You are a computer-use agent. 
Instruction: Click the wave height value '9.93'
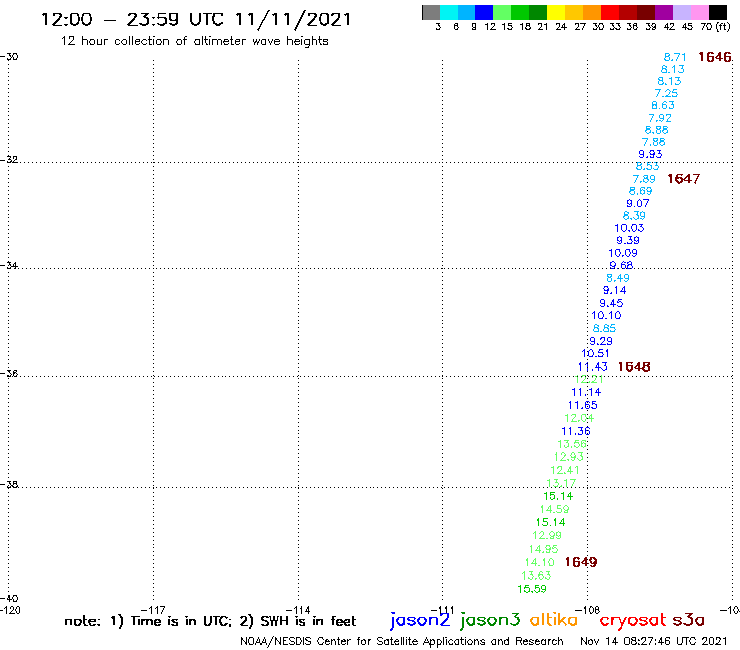[x=650, y=154]
